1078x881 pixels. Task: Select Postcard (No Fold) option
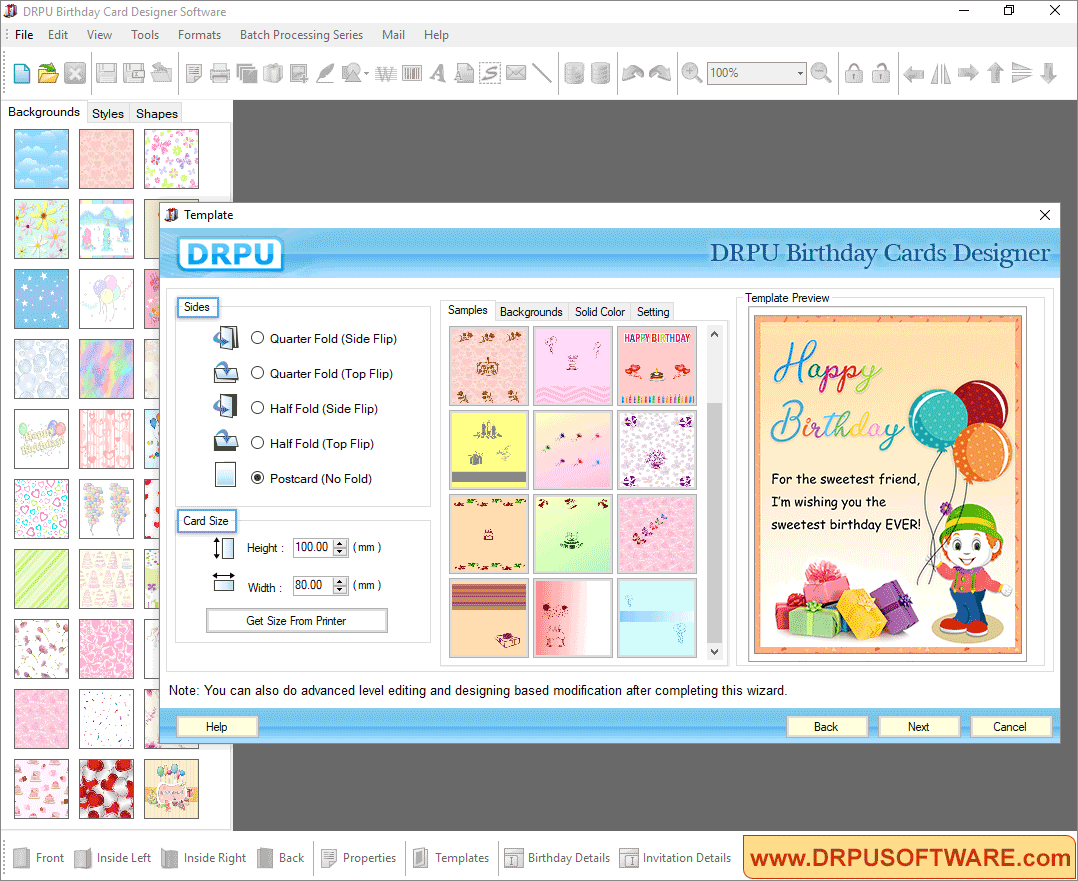[x=257, y=478]
